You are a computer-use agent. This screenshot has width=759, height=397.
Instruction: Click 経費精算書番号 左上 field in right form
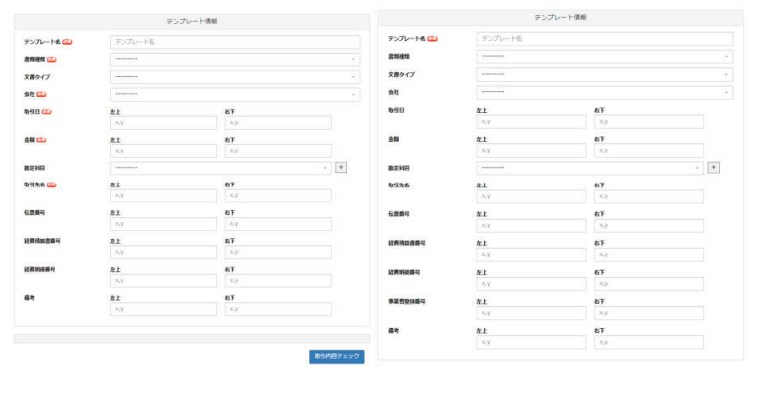click(x=531, y=255)
